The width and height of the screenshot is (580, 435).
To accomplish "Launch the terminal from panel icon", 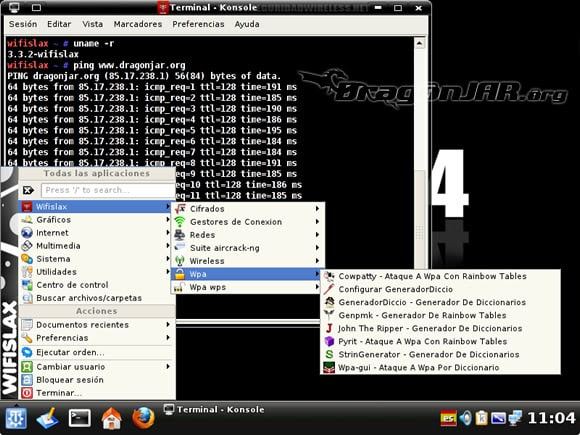I will (80, 418).
